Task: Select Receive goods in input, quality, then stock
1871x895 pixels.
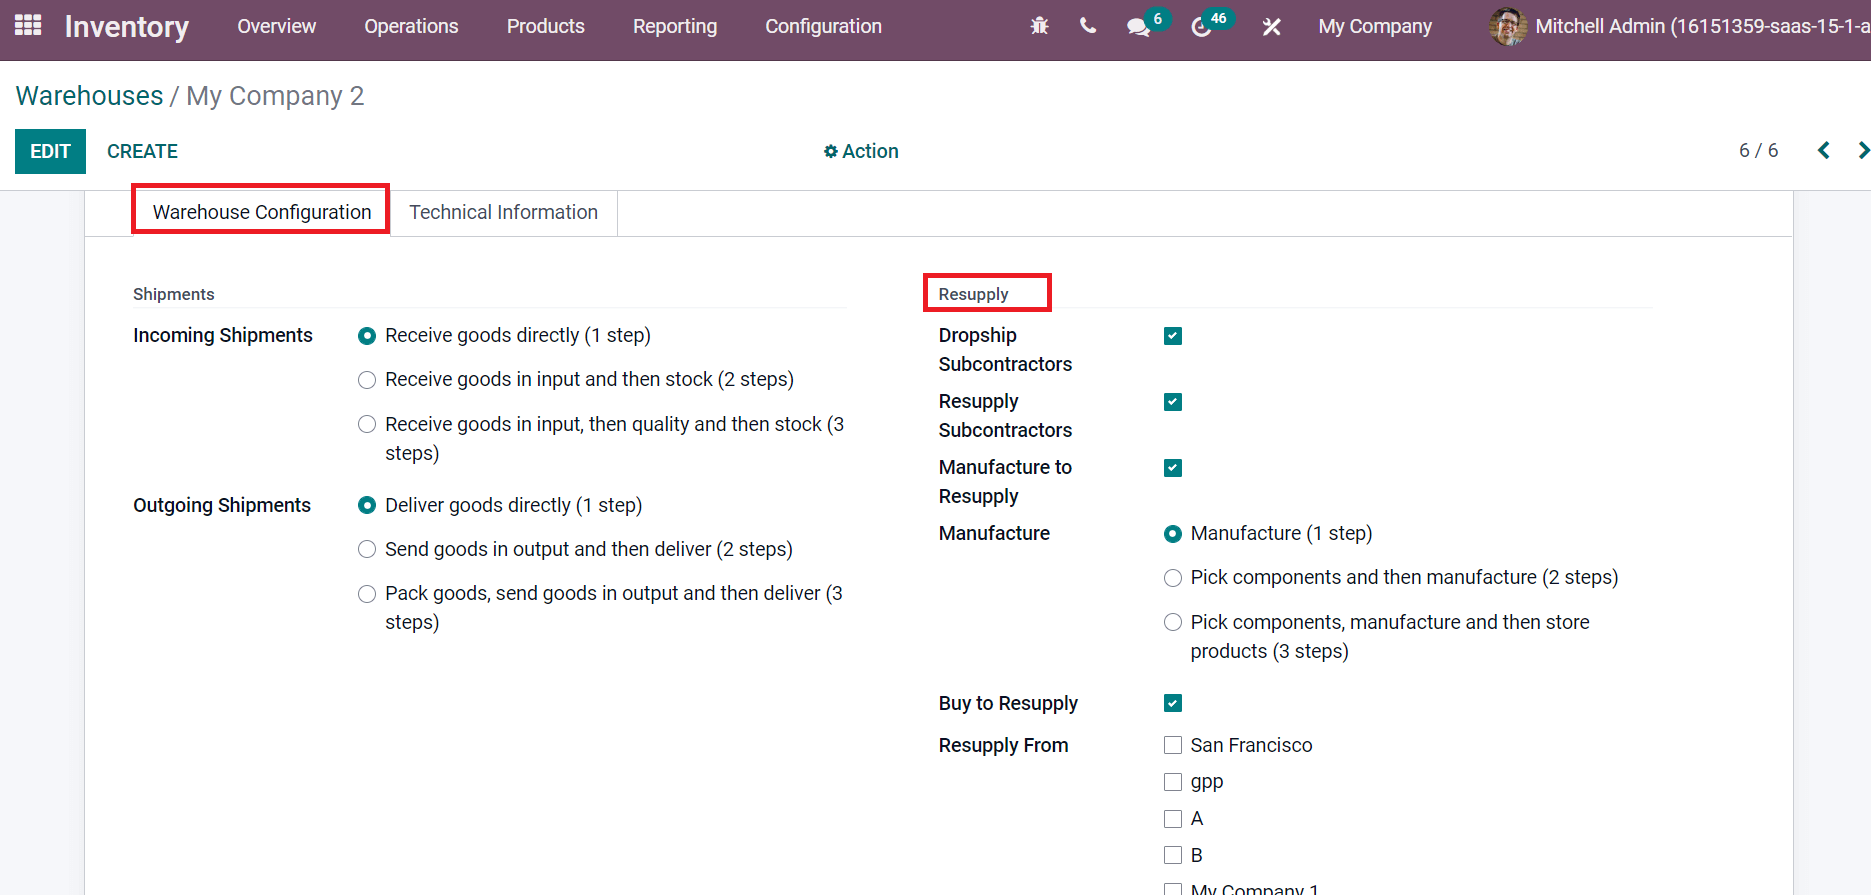Action: pos(367,424)
